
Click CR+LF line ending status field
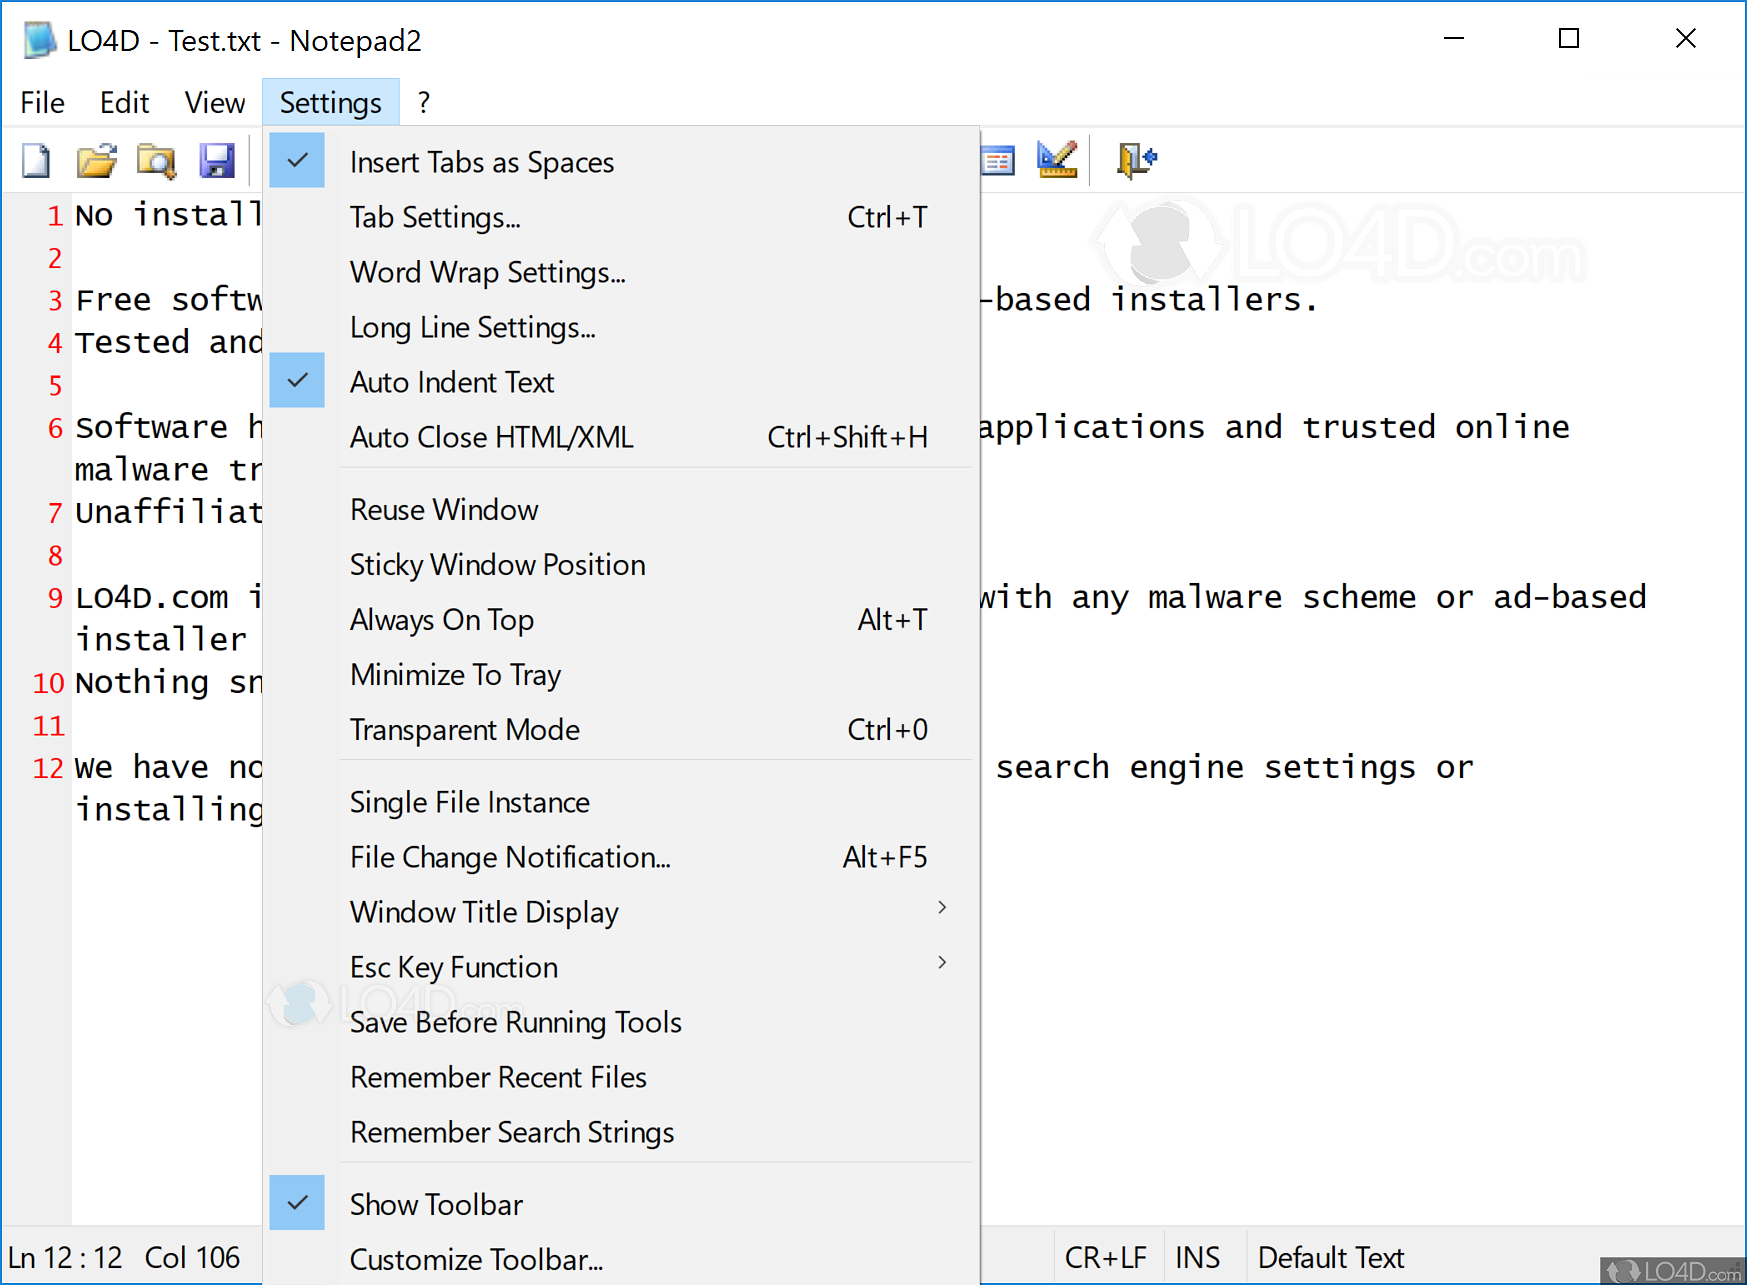[1106, 1257]
